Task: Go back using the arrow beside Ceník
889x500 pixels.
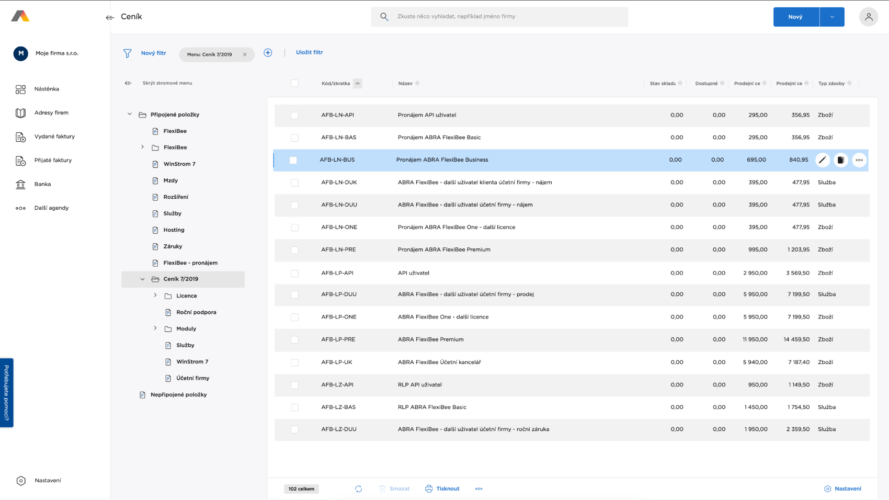Action: tap(109, 17)
